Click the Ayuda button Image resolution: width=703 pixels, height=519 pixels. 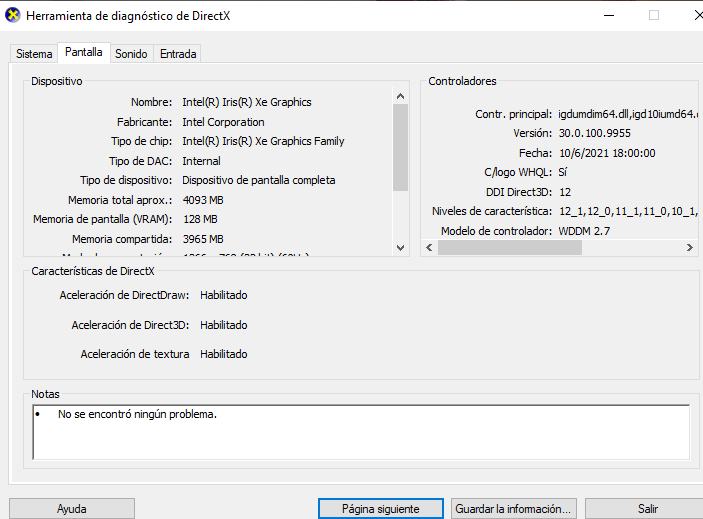pyautogui.click(x=72, y=509)
